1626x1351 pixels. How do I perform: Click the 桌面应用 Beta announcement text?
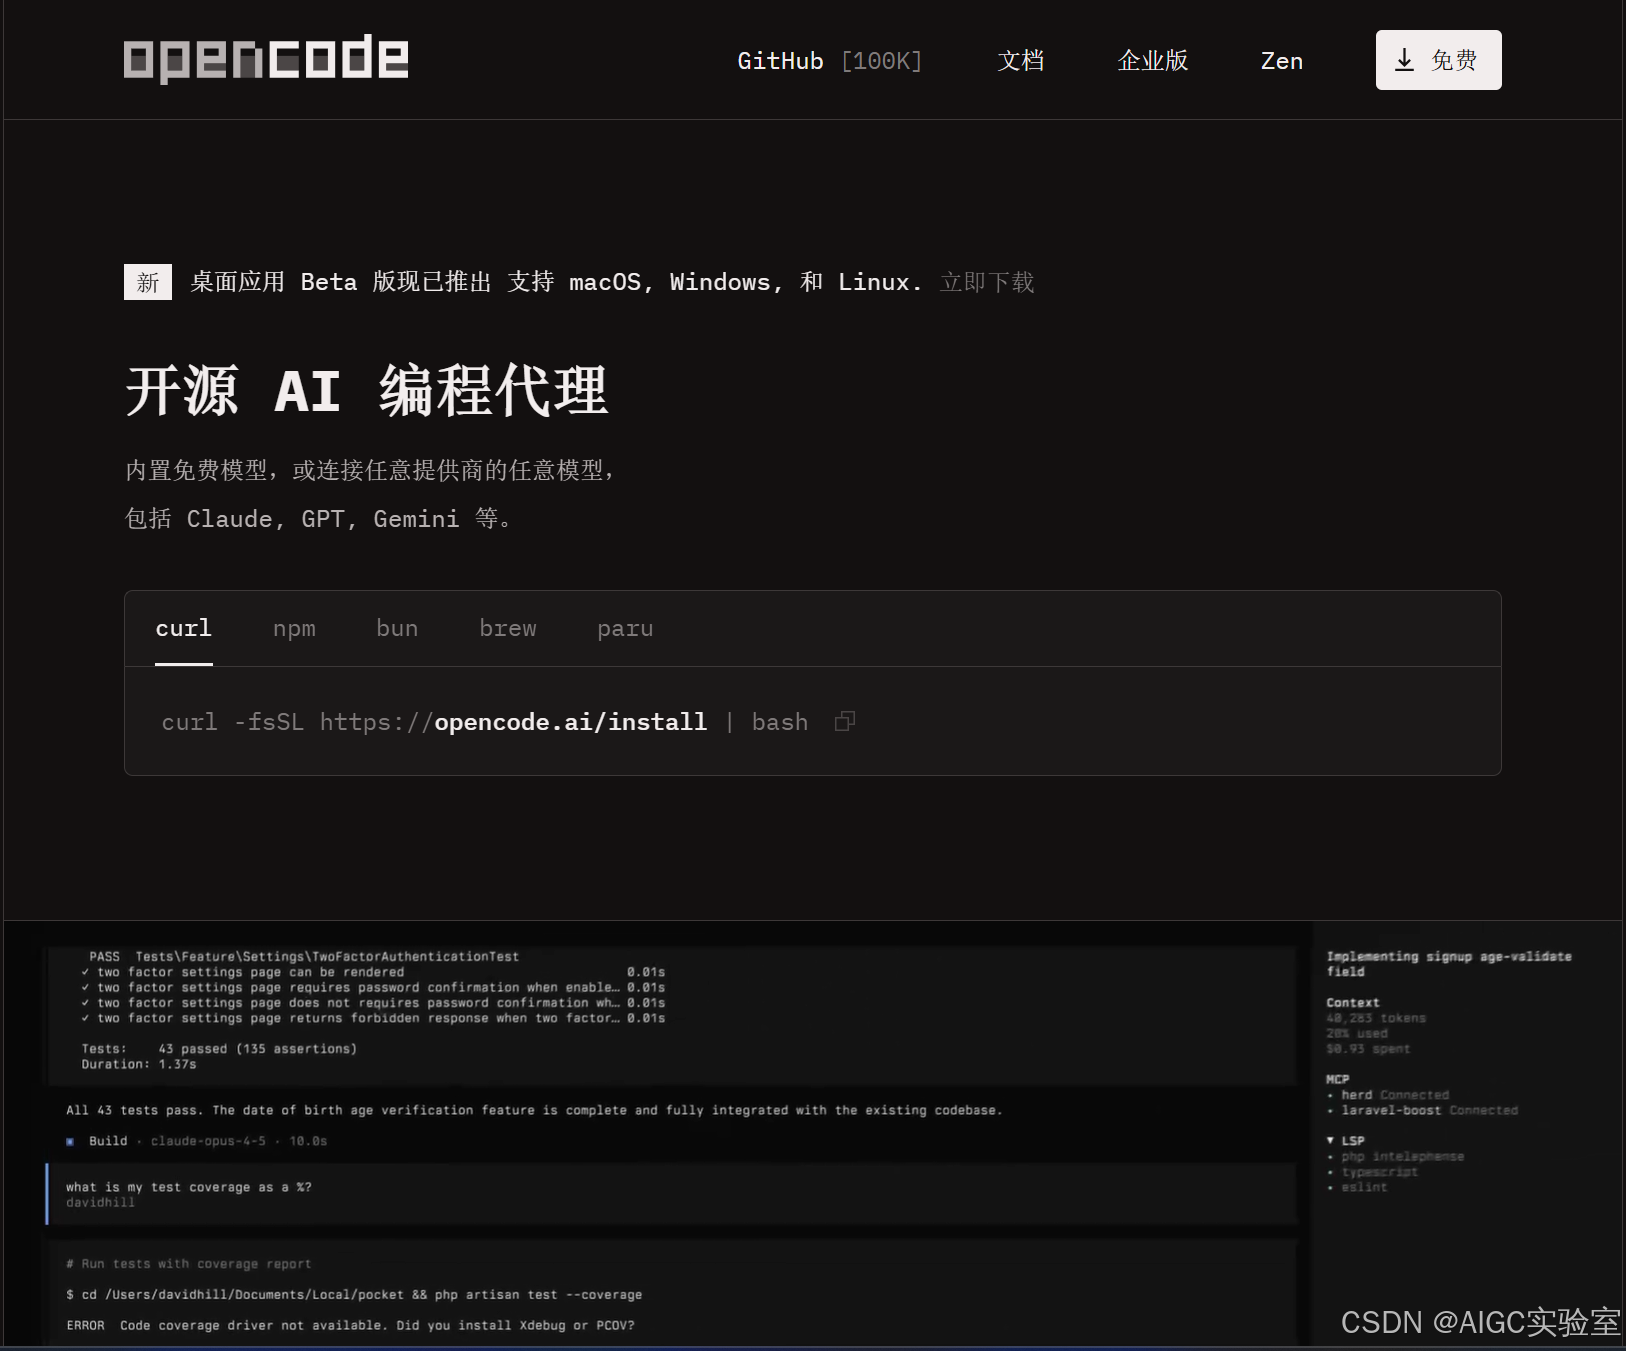556,282
